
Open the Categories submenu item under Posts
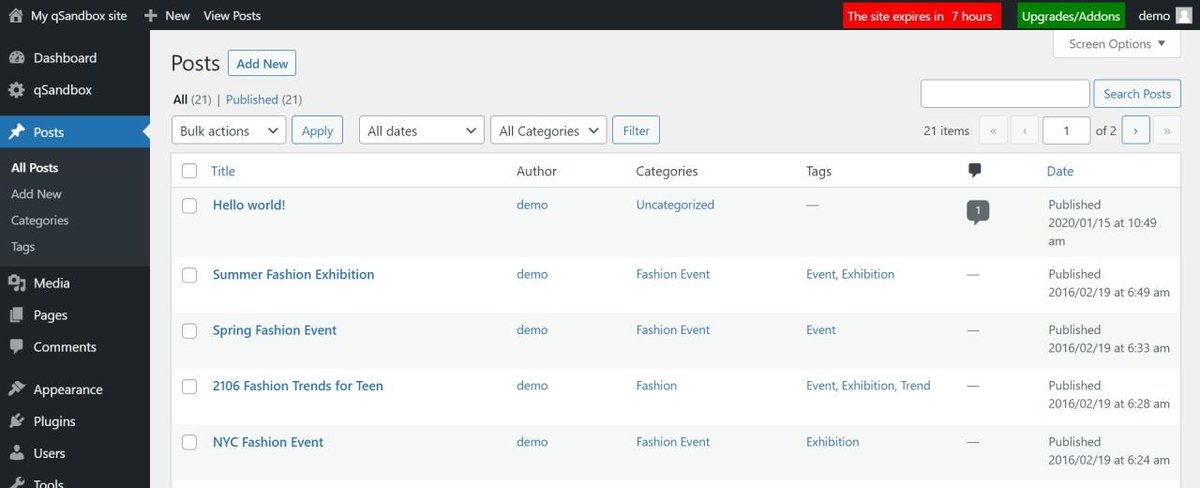(x=40, y=221)
